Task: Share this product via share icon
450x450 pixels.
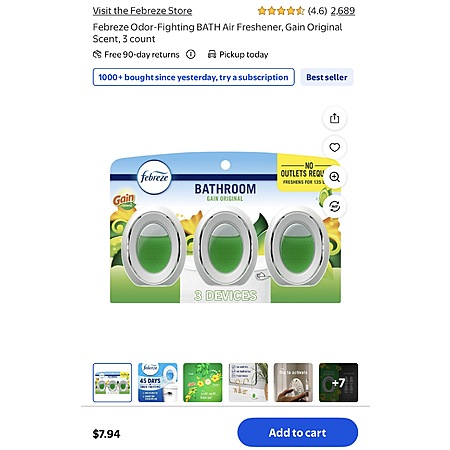Action: pyautogui.click(x=334, y=118)
